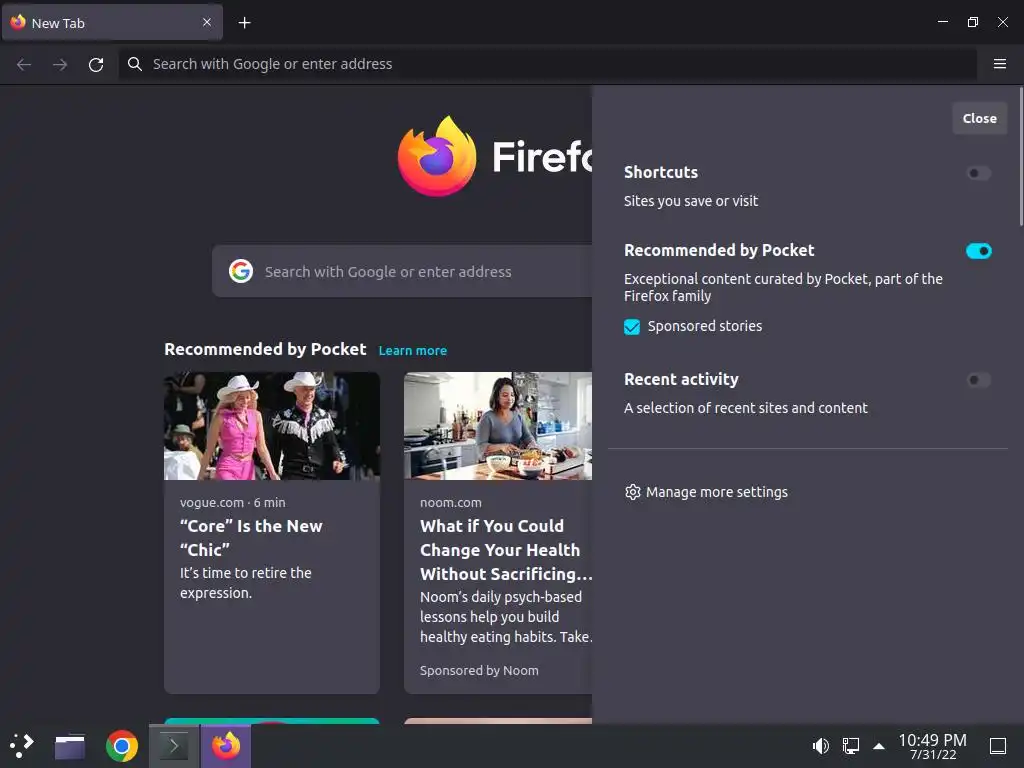This screenshot has width=1024, height=768.
Task: Click the forward navigation arrow
Action: tap(60, 64)
